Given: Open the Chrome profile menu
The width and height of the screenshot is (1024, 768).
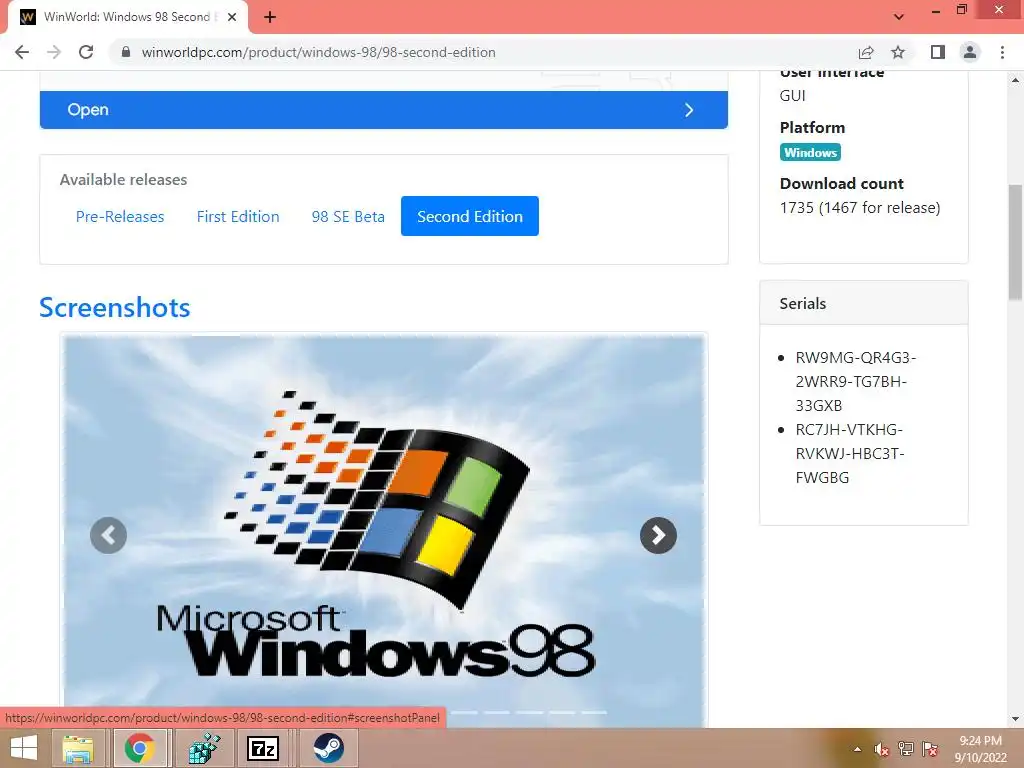Looking at the screenshot, I should [970, 52].
